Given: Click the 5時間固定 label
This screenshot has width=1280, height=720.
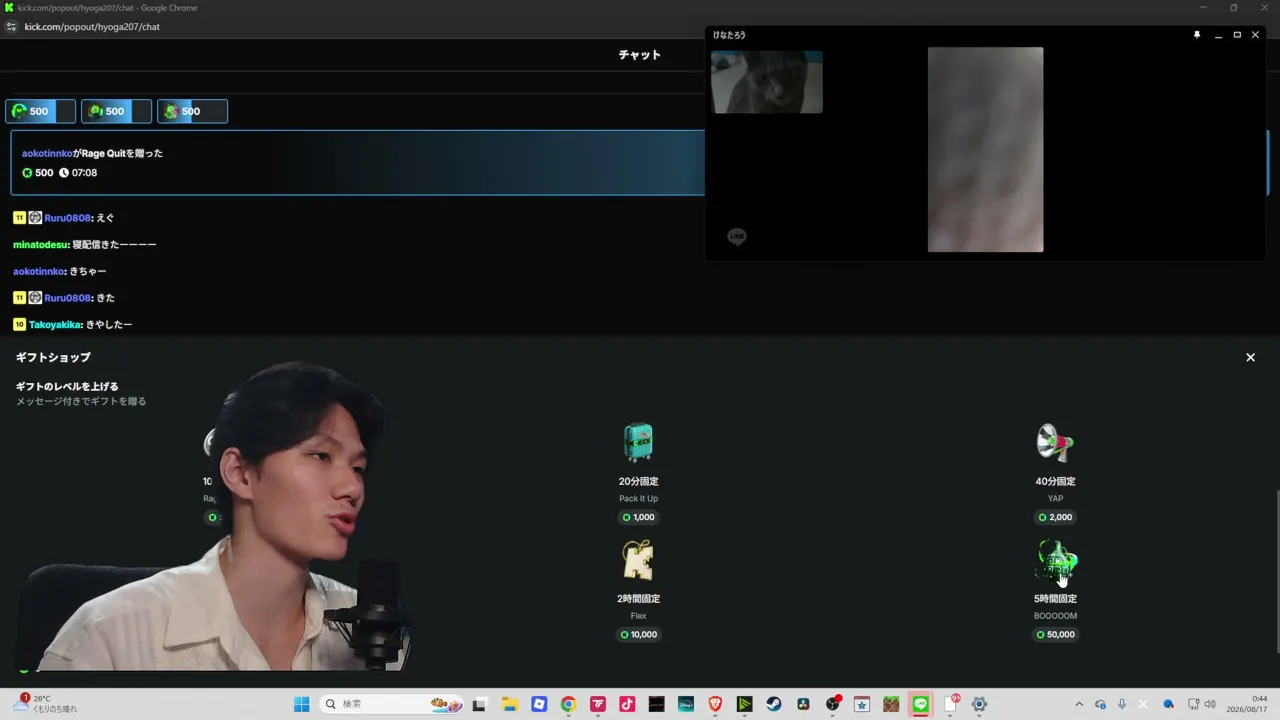Looking at the screenshot, I should pos(1055,598).
